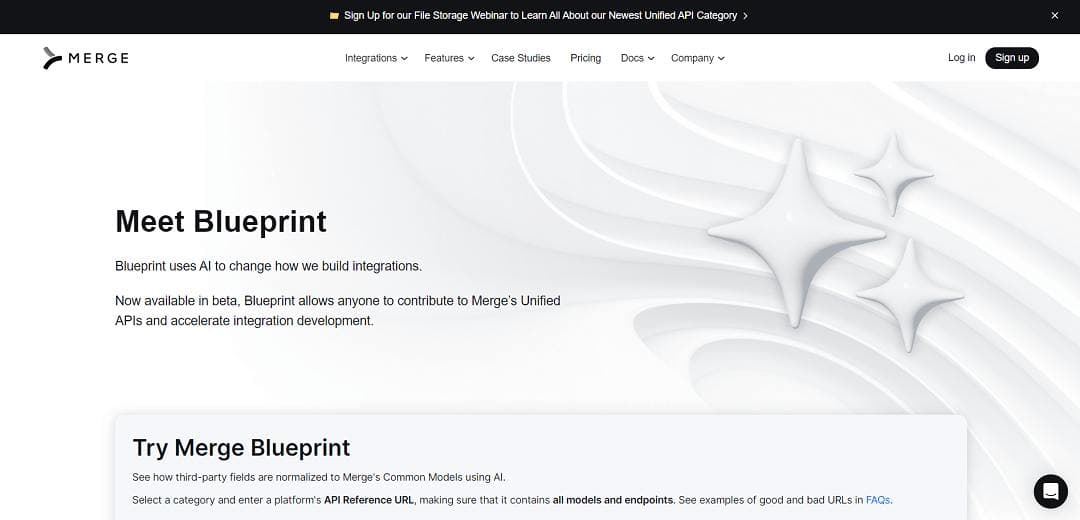Expand the Integrations dropdown menu
Image resolution: width=1080 pixels, height=520 pixels.
point(376,58)
